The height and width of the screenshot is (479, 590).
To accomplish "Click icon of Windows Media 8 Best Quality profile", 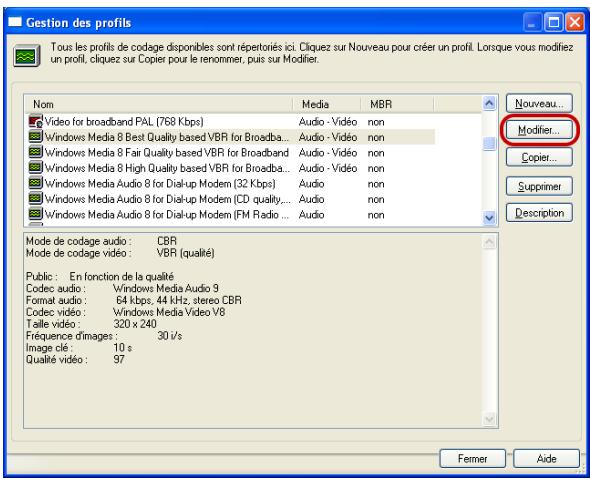I will (36, 137).
